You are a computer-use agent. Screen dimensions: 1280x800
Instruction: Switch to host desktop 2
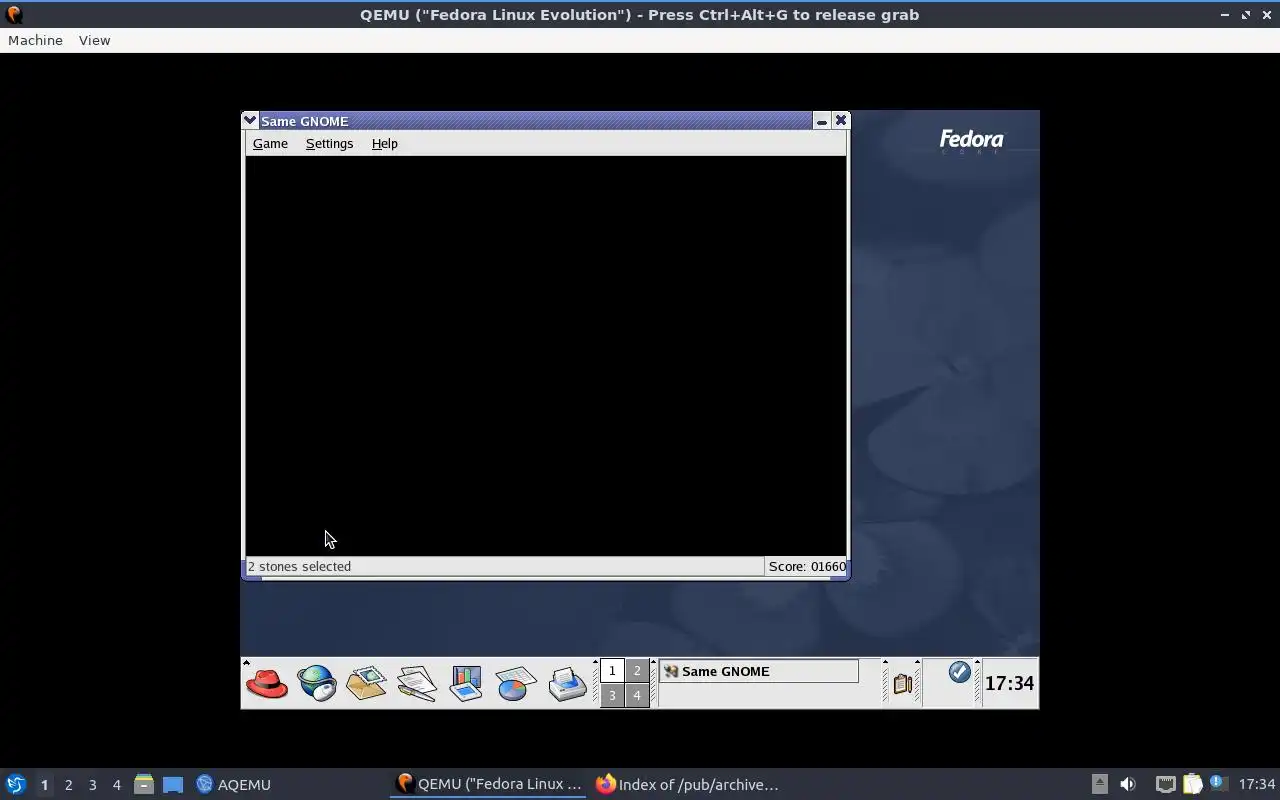[x=68, y=785]
